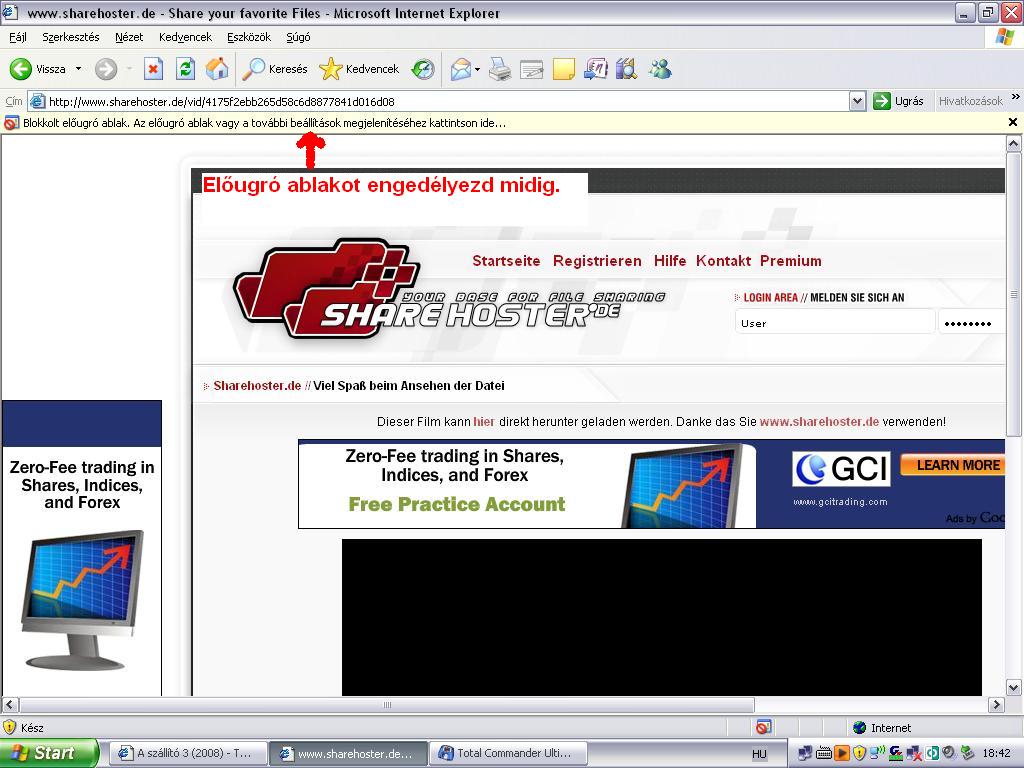Click the orange play tray icon
1024x768 pixels.
pos(842,754)
